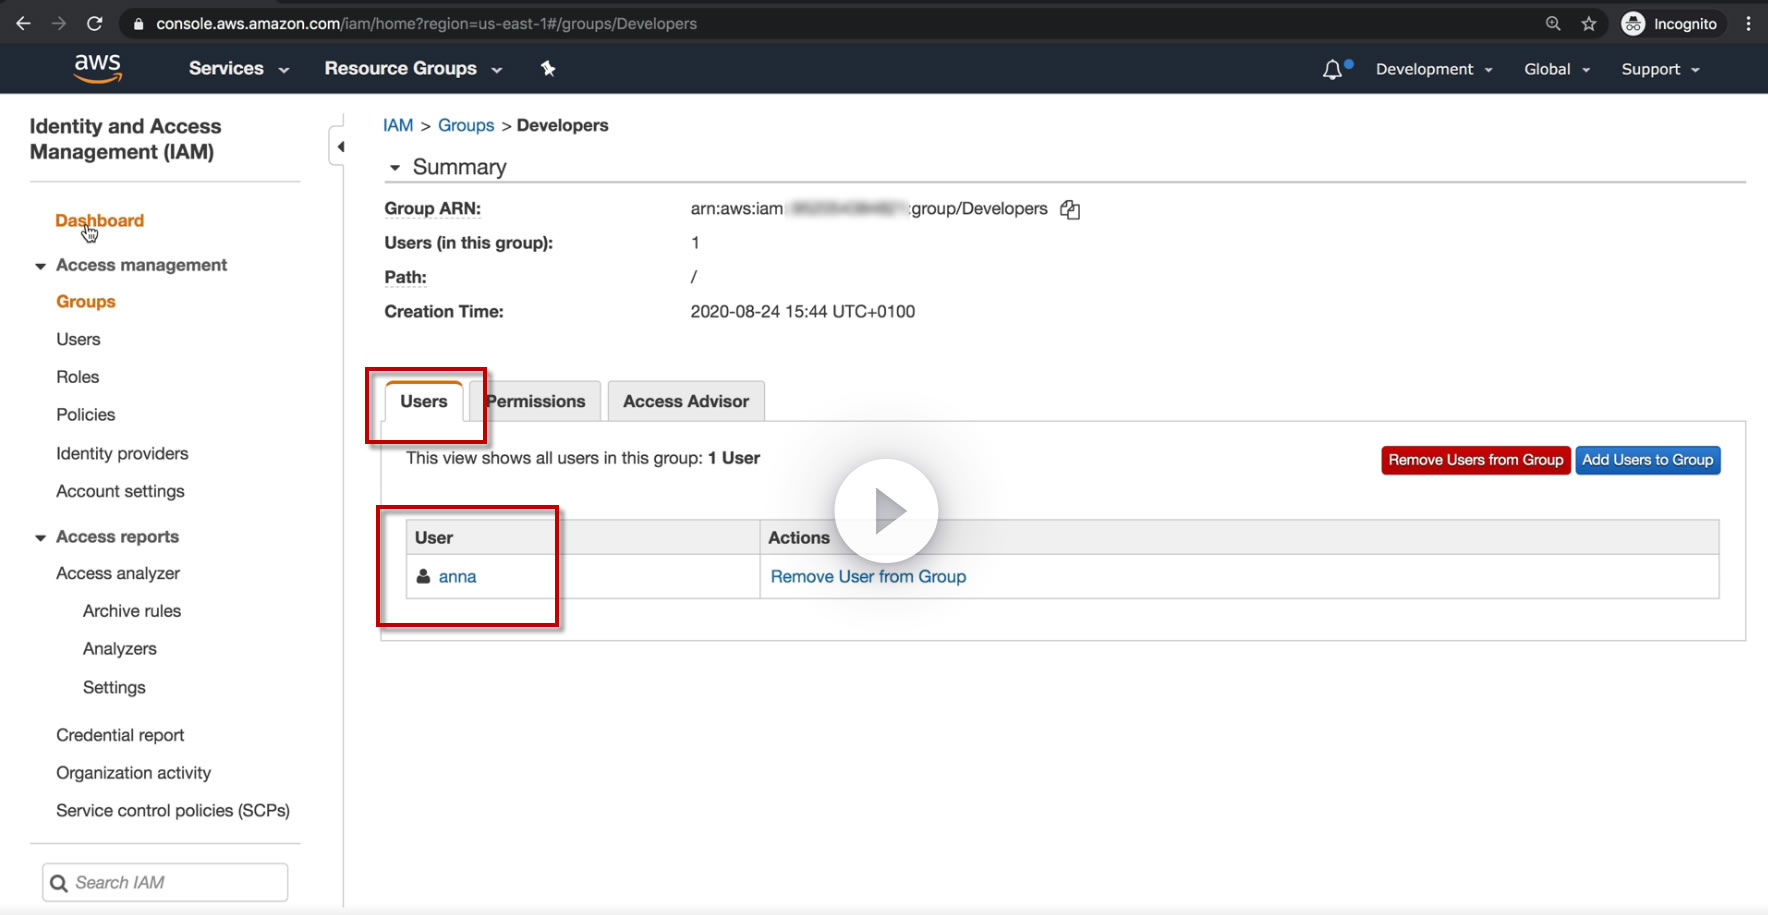The height and width of the screenshot is (915, 1768).
Task: Click the lock icon in the address bar
Action: click(x=139, y=23)
